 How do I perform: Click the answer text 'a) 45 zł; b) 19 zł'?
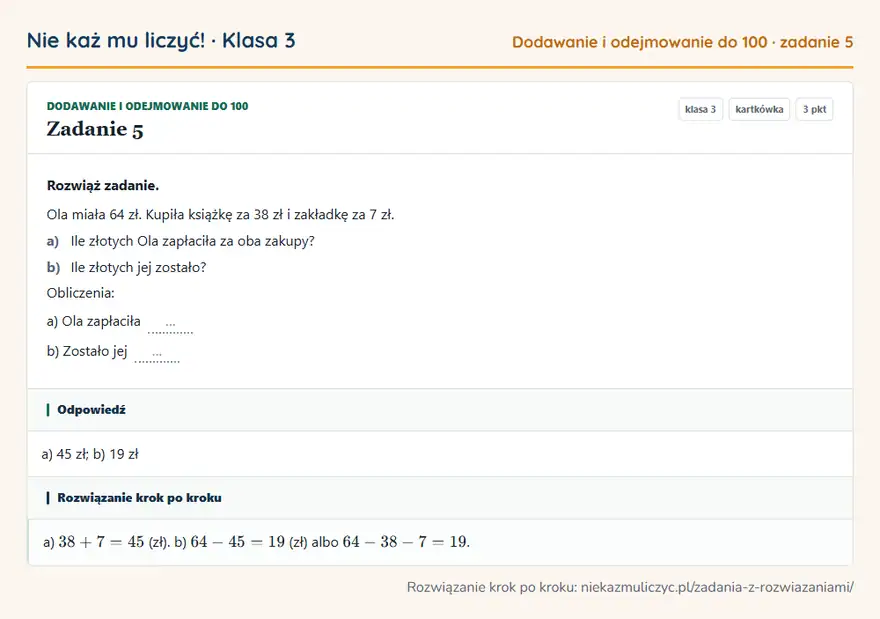click(90, 454)
